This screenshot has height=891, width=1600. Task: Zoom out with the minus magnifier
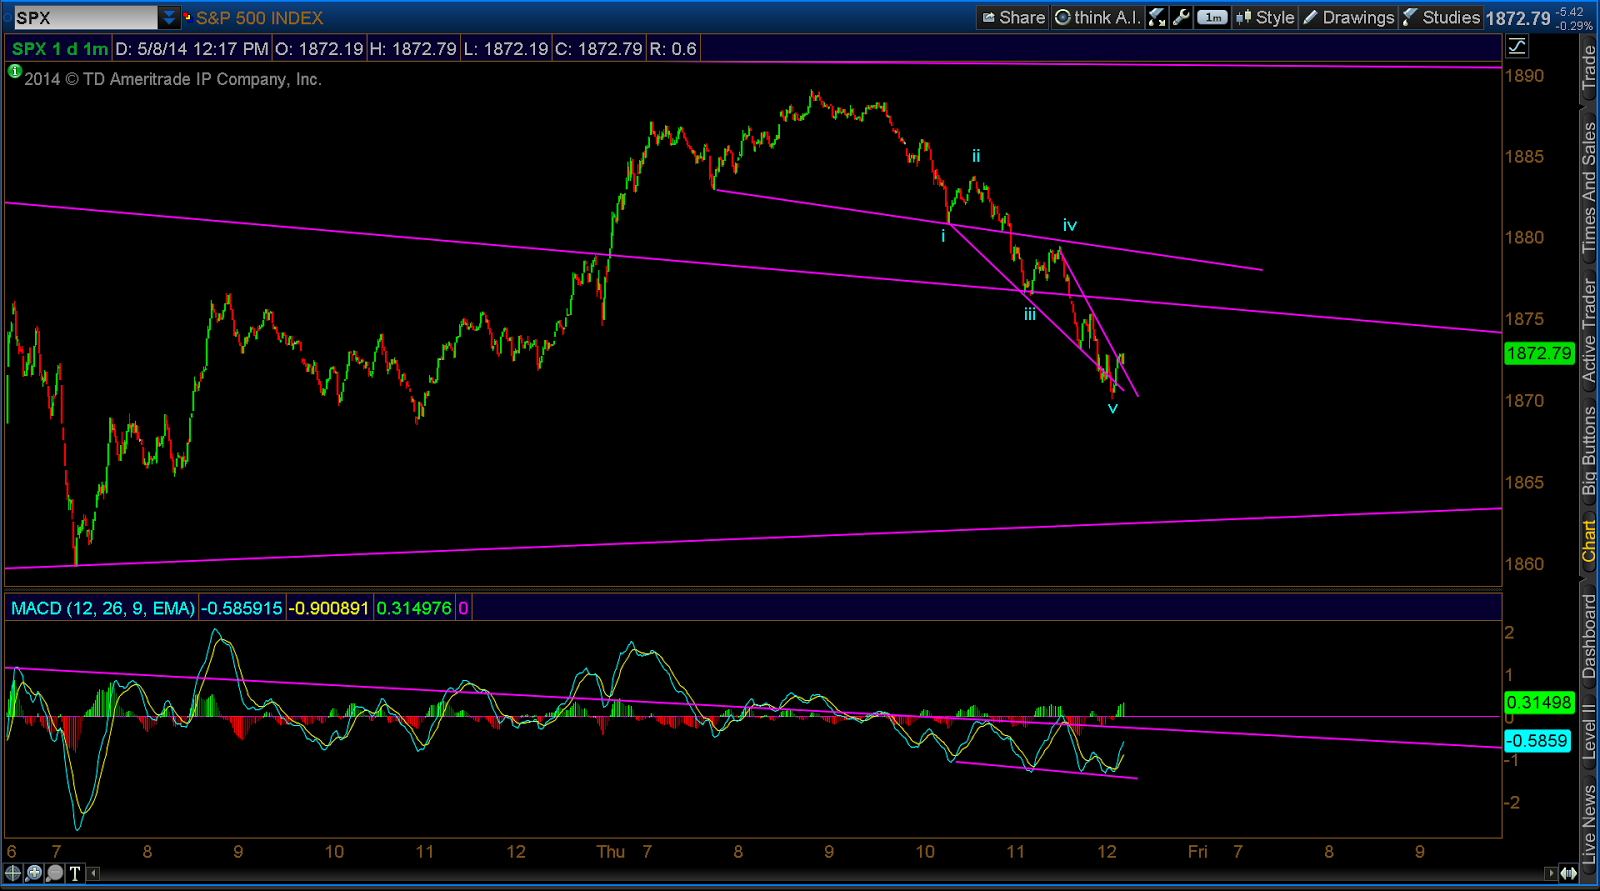point(55,873)
